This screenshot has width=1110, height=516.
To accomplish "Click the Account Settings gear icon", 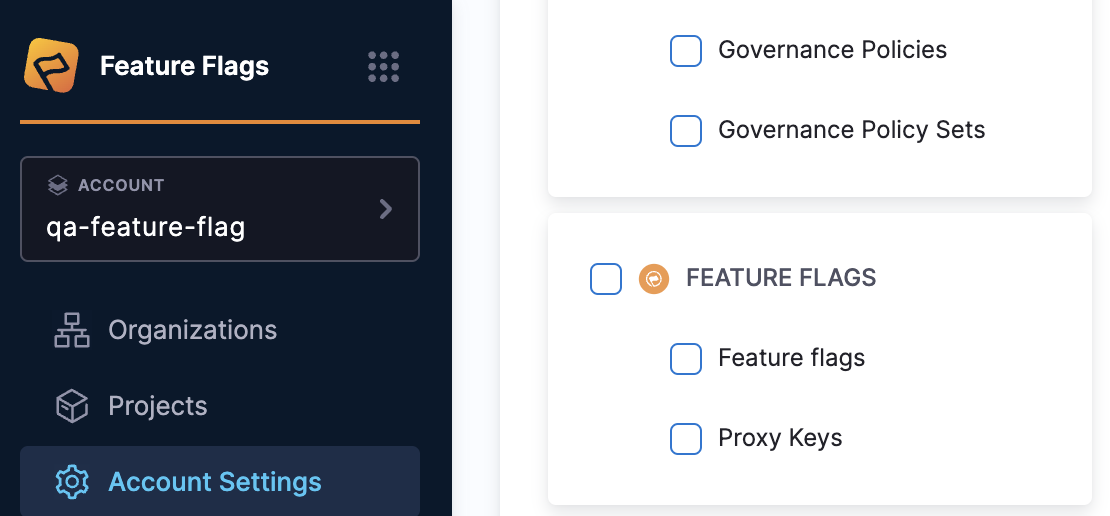I will (72, 482).
